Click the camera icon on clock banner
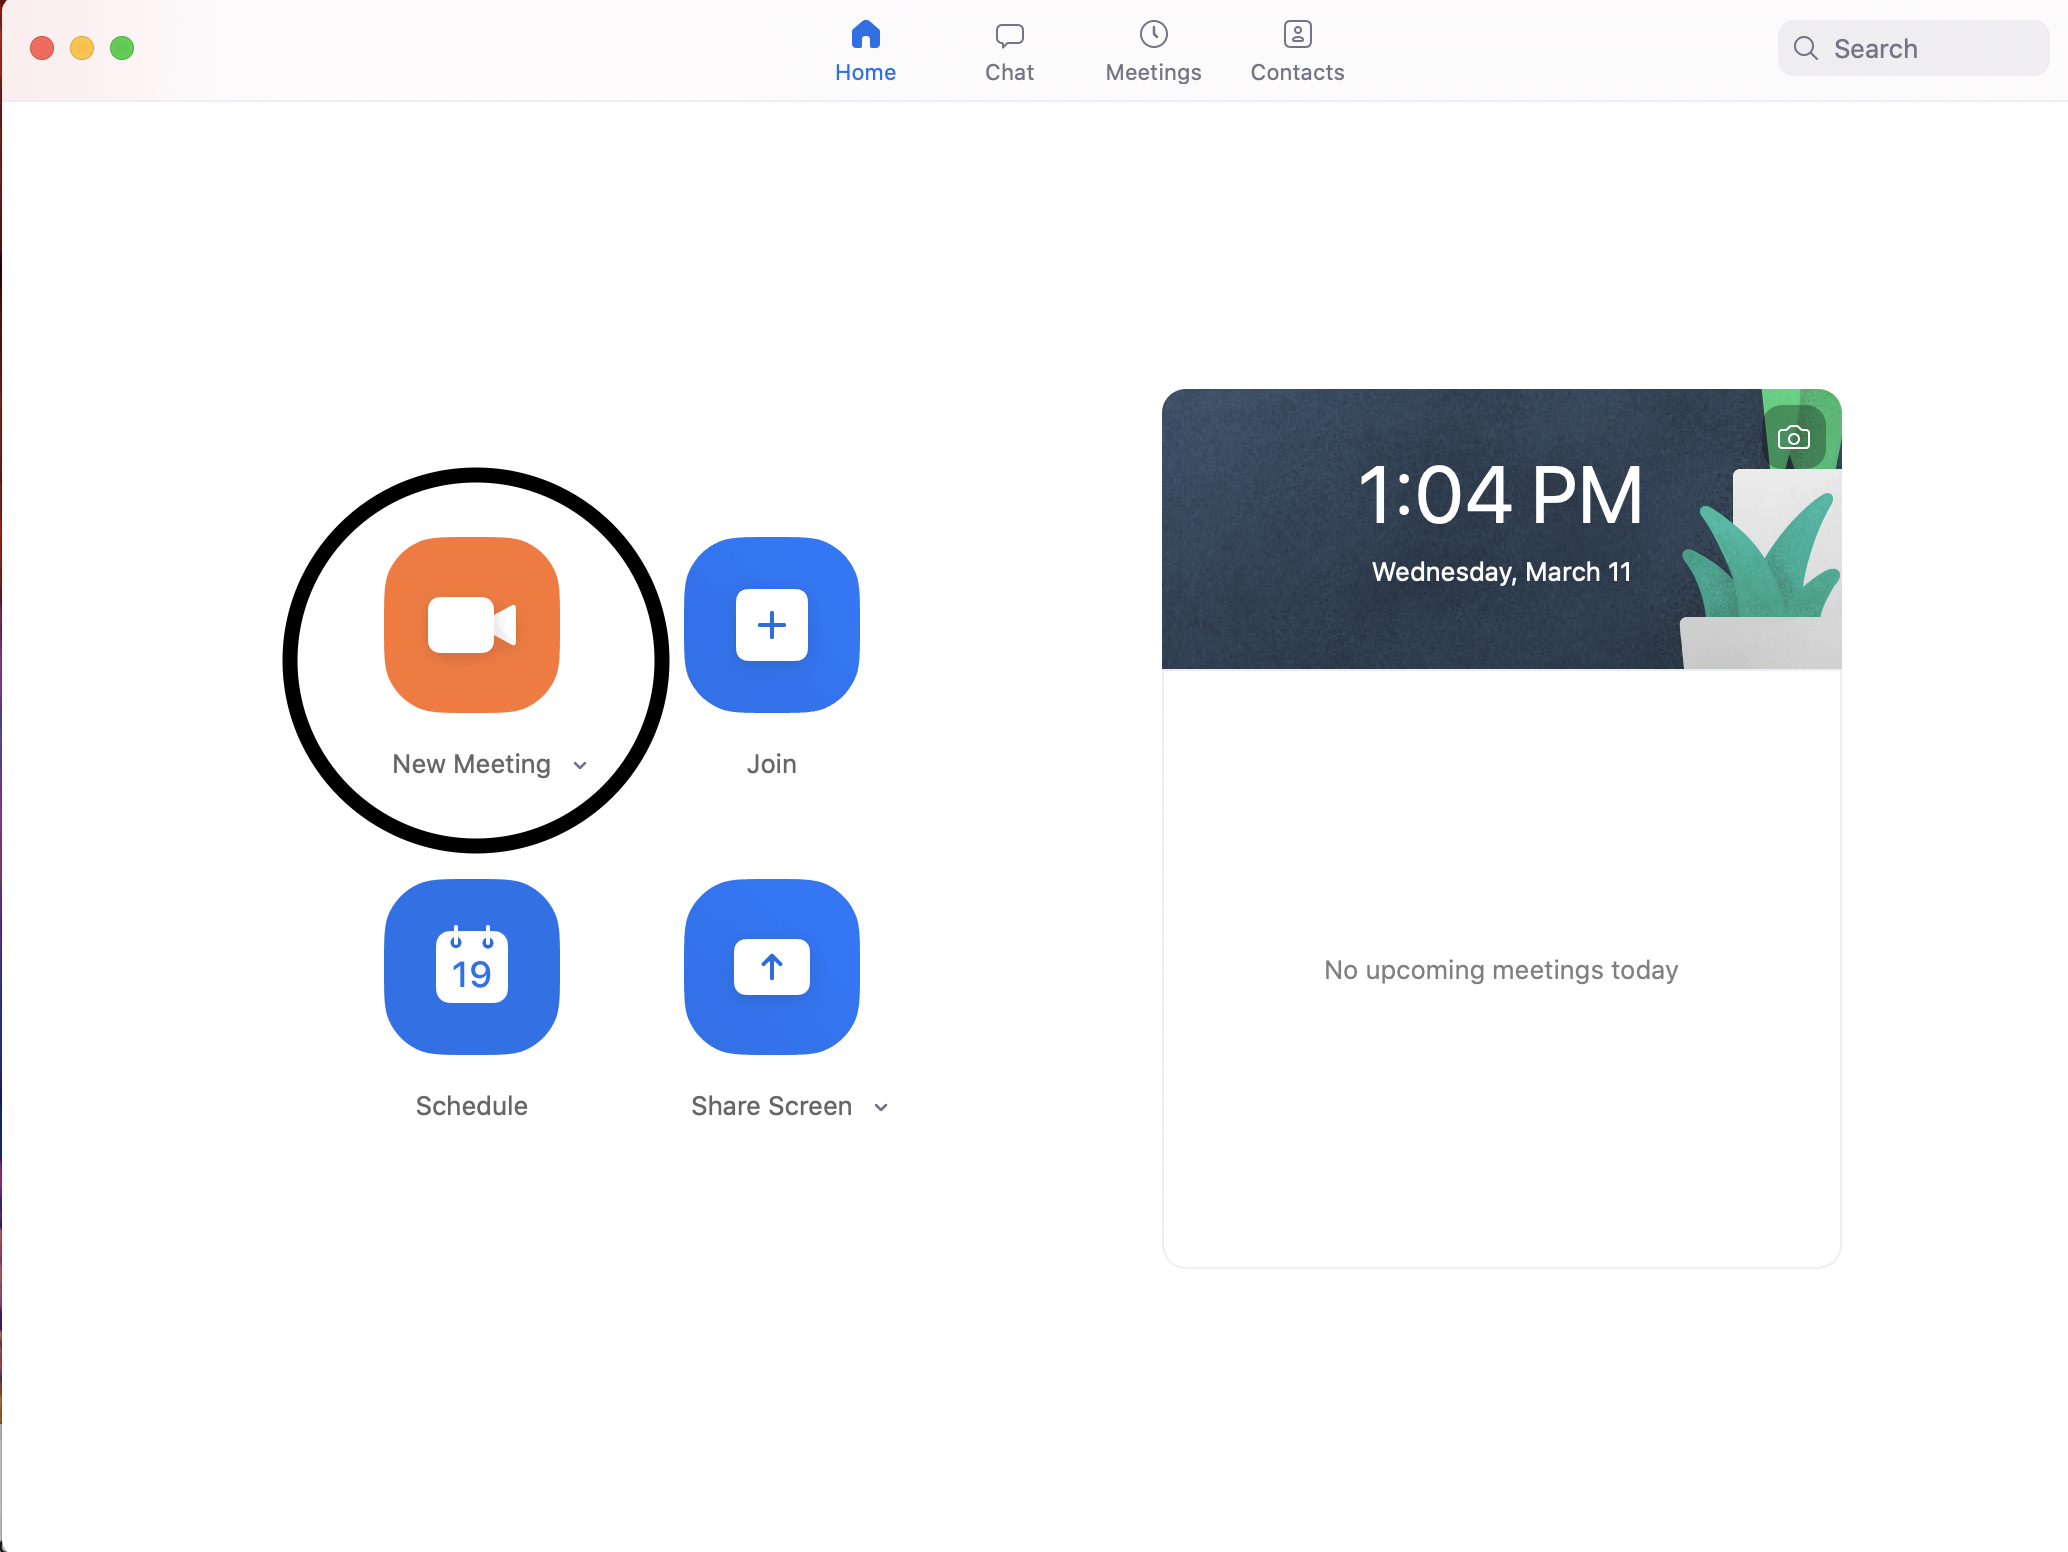The height and width of the screenshot is (1552, 2068). click(1794, 438)
